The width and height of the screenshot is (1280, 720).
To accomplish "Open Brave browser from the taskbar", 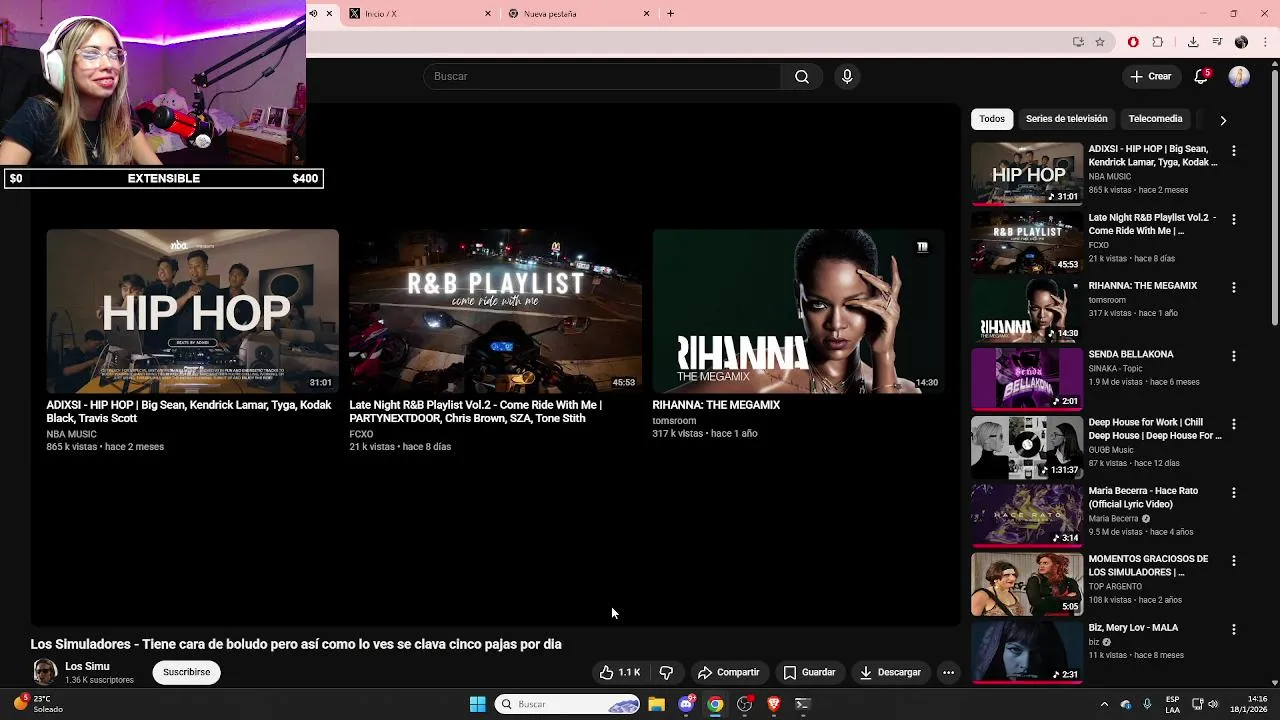I will 773,704.
